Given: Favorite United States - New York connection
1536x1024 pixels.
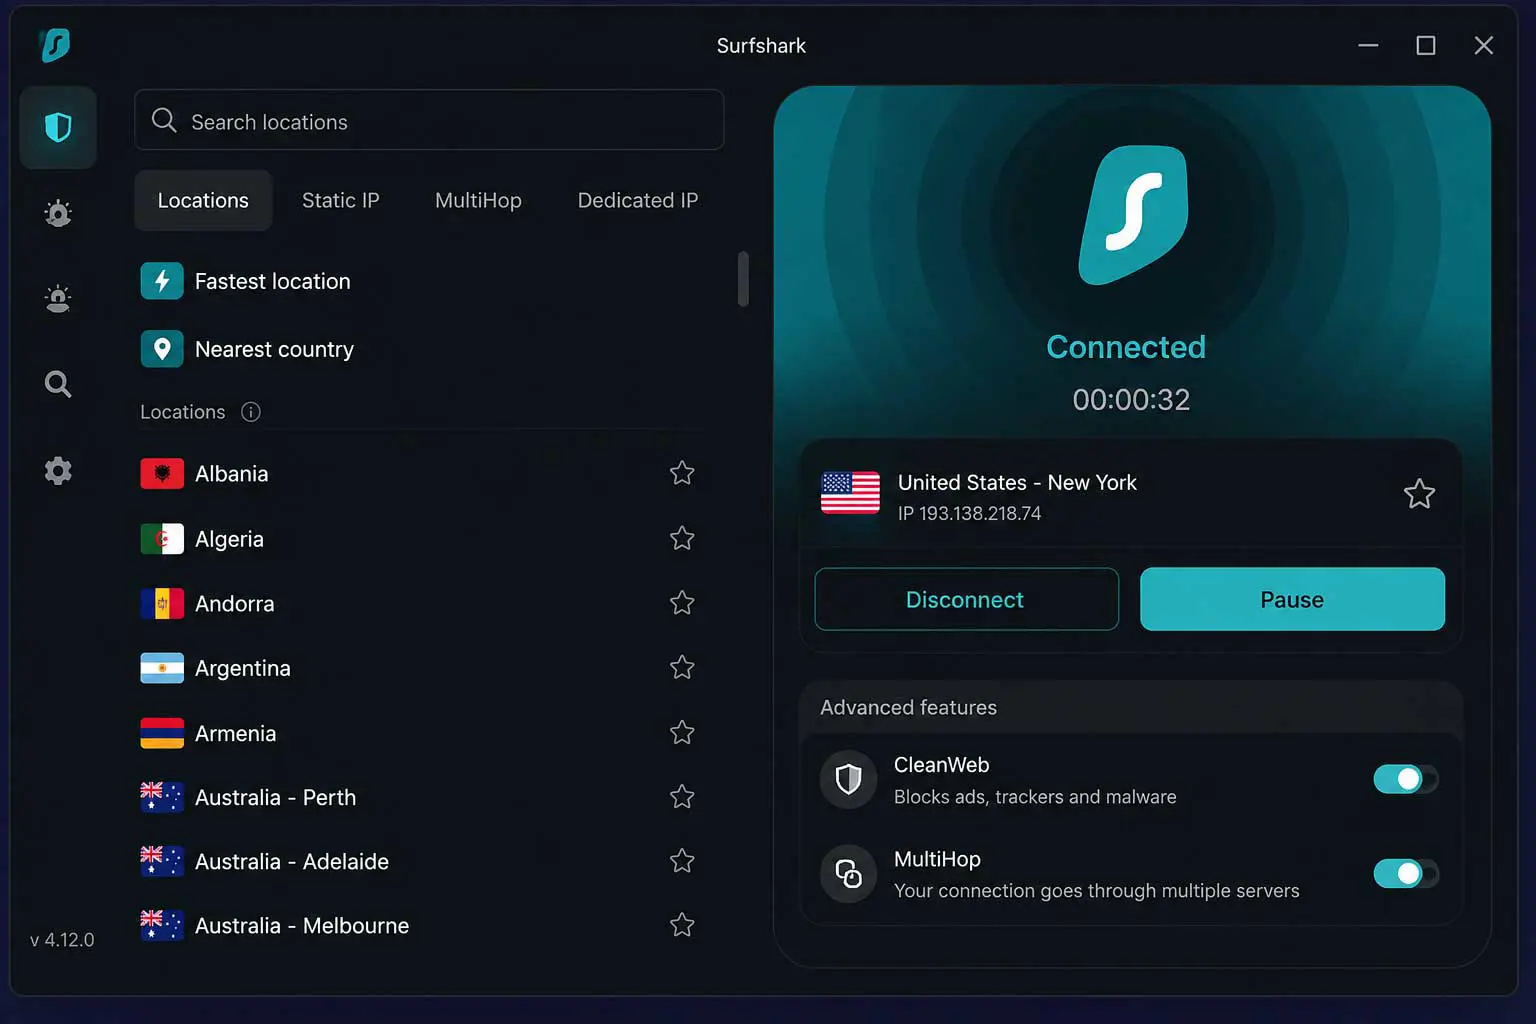Looking at the screenshot, I should (1419, 494).
